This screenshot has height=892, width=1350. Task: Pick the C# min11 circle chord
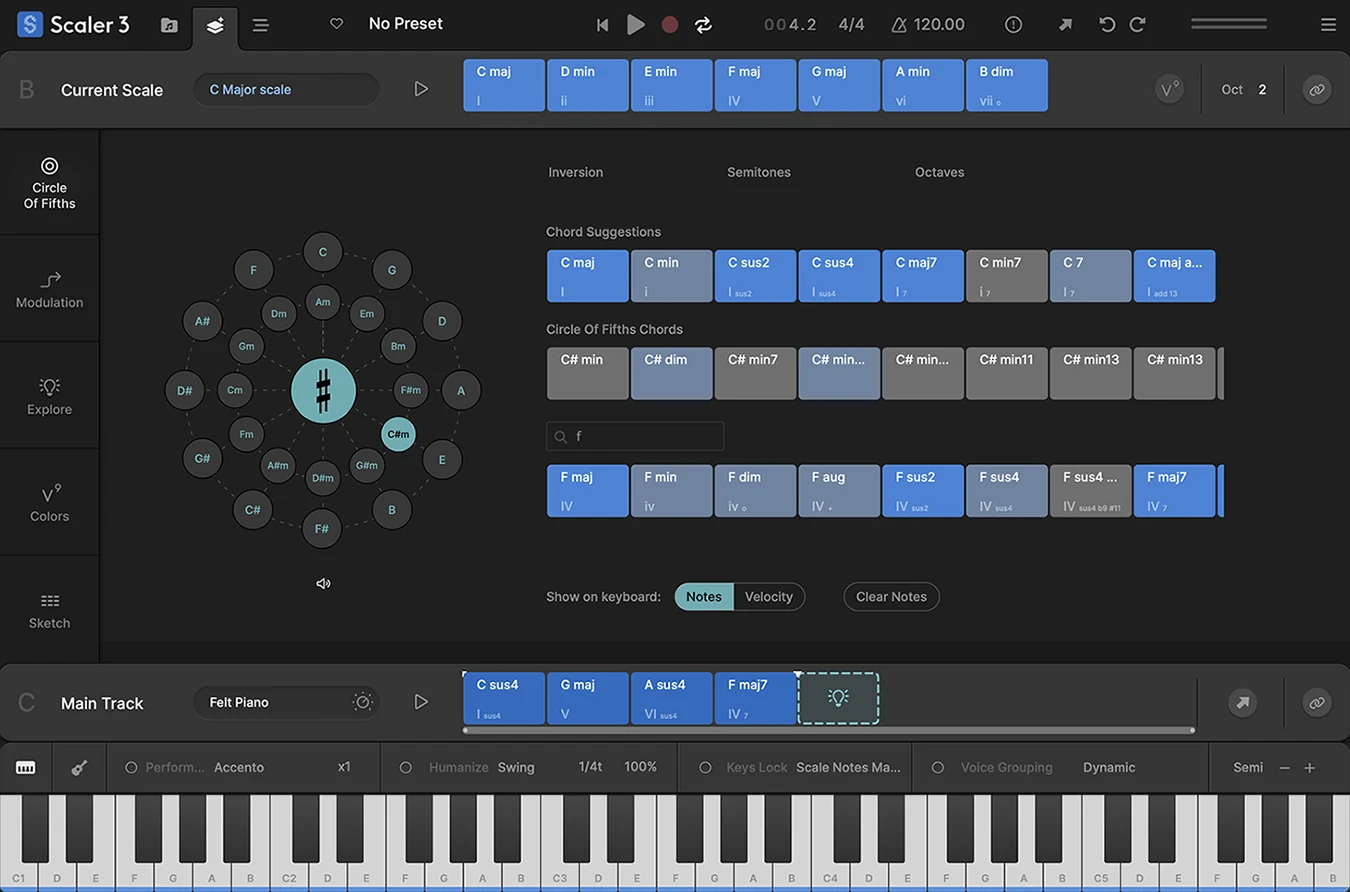tap(1007, 373)
